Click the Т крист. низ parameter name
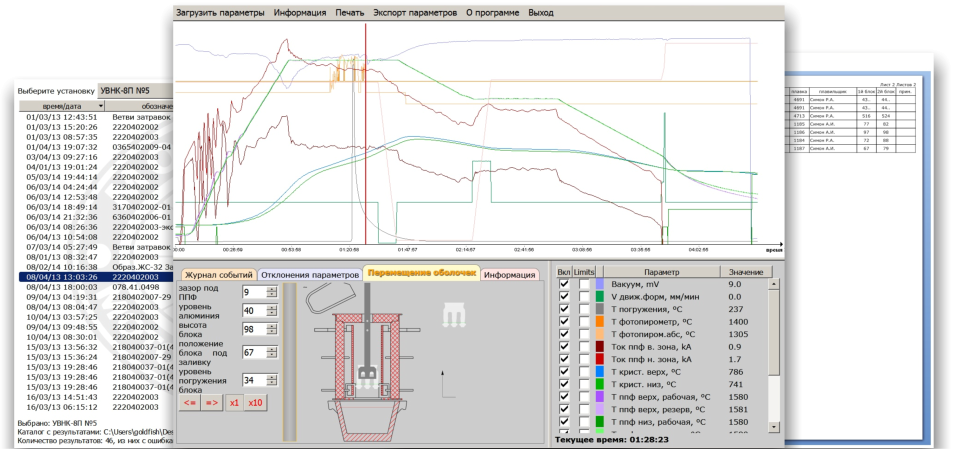 [x=646, y=385]
